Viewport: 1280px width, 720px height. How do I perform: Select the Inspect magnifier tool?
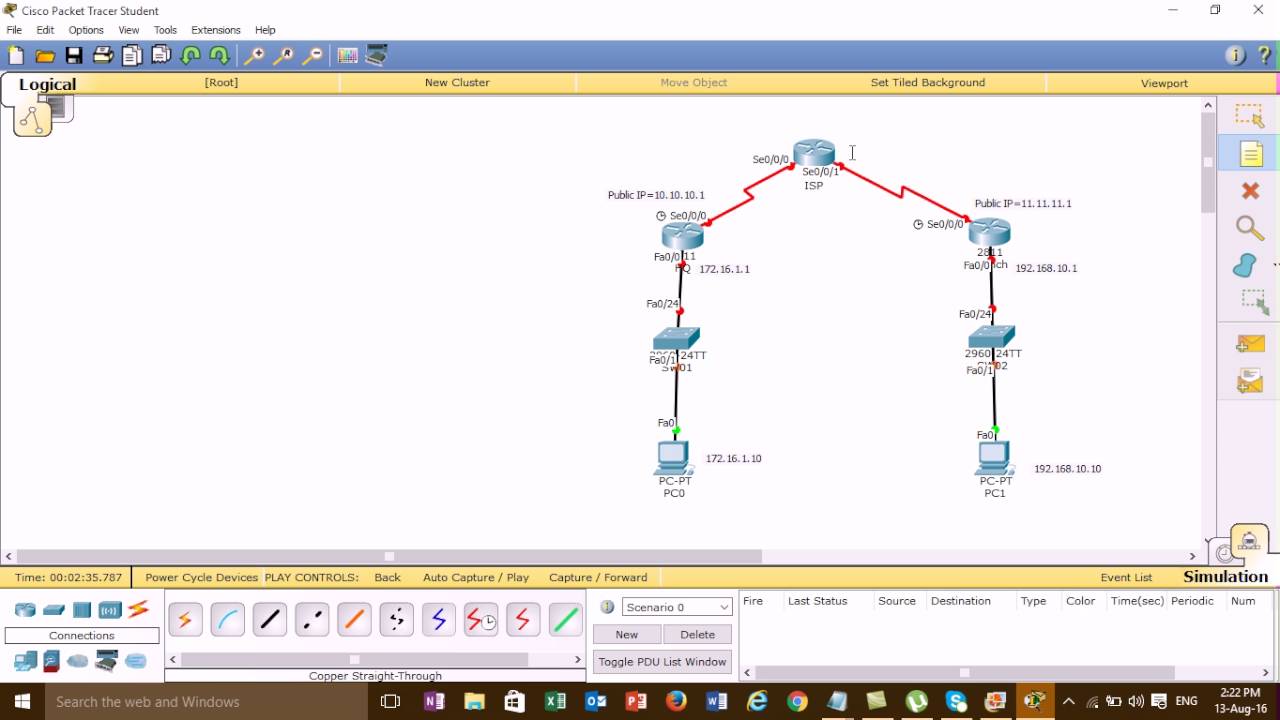point(1250,228)
